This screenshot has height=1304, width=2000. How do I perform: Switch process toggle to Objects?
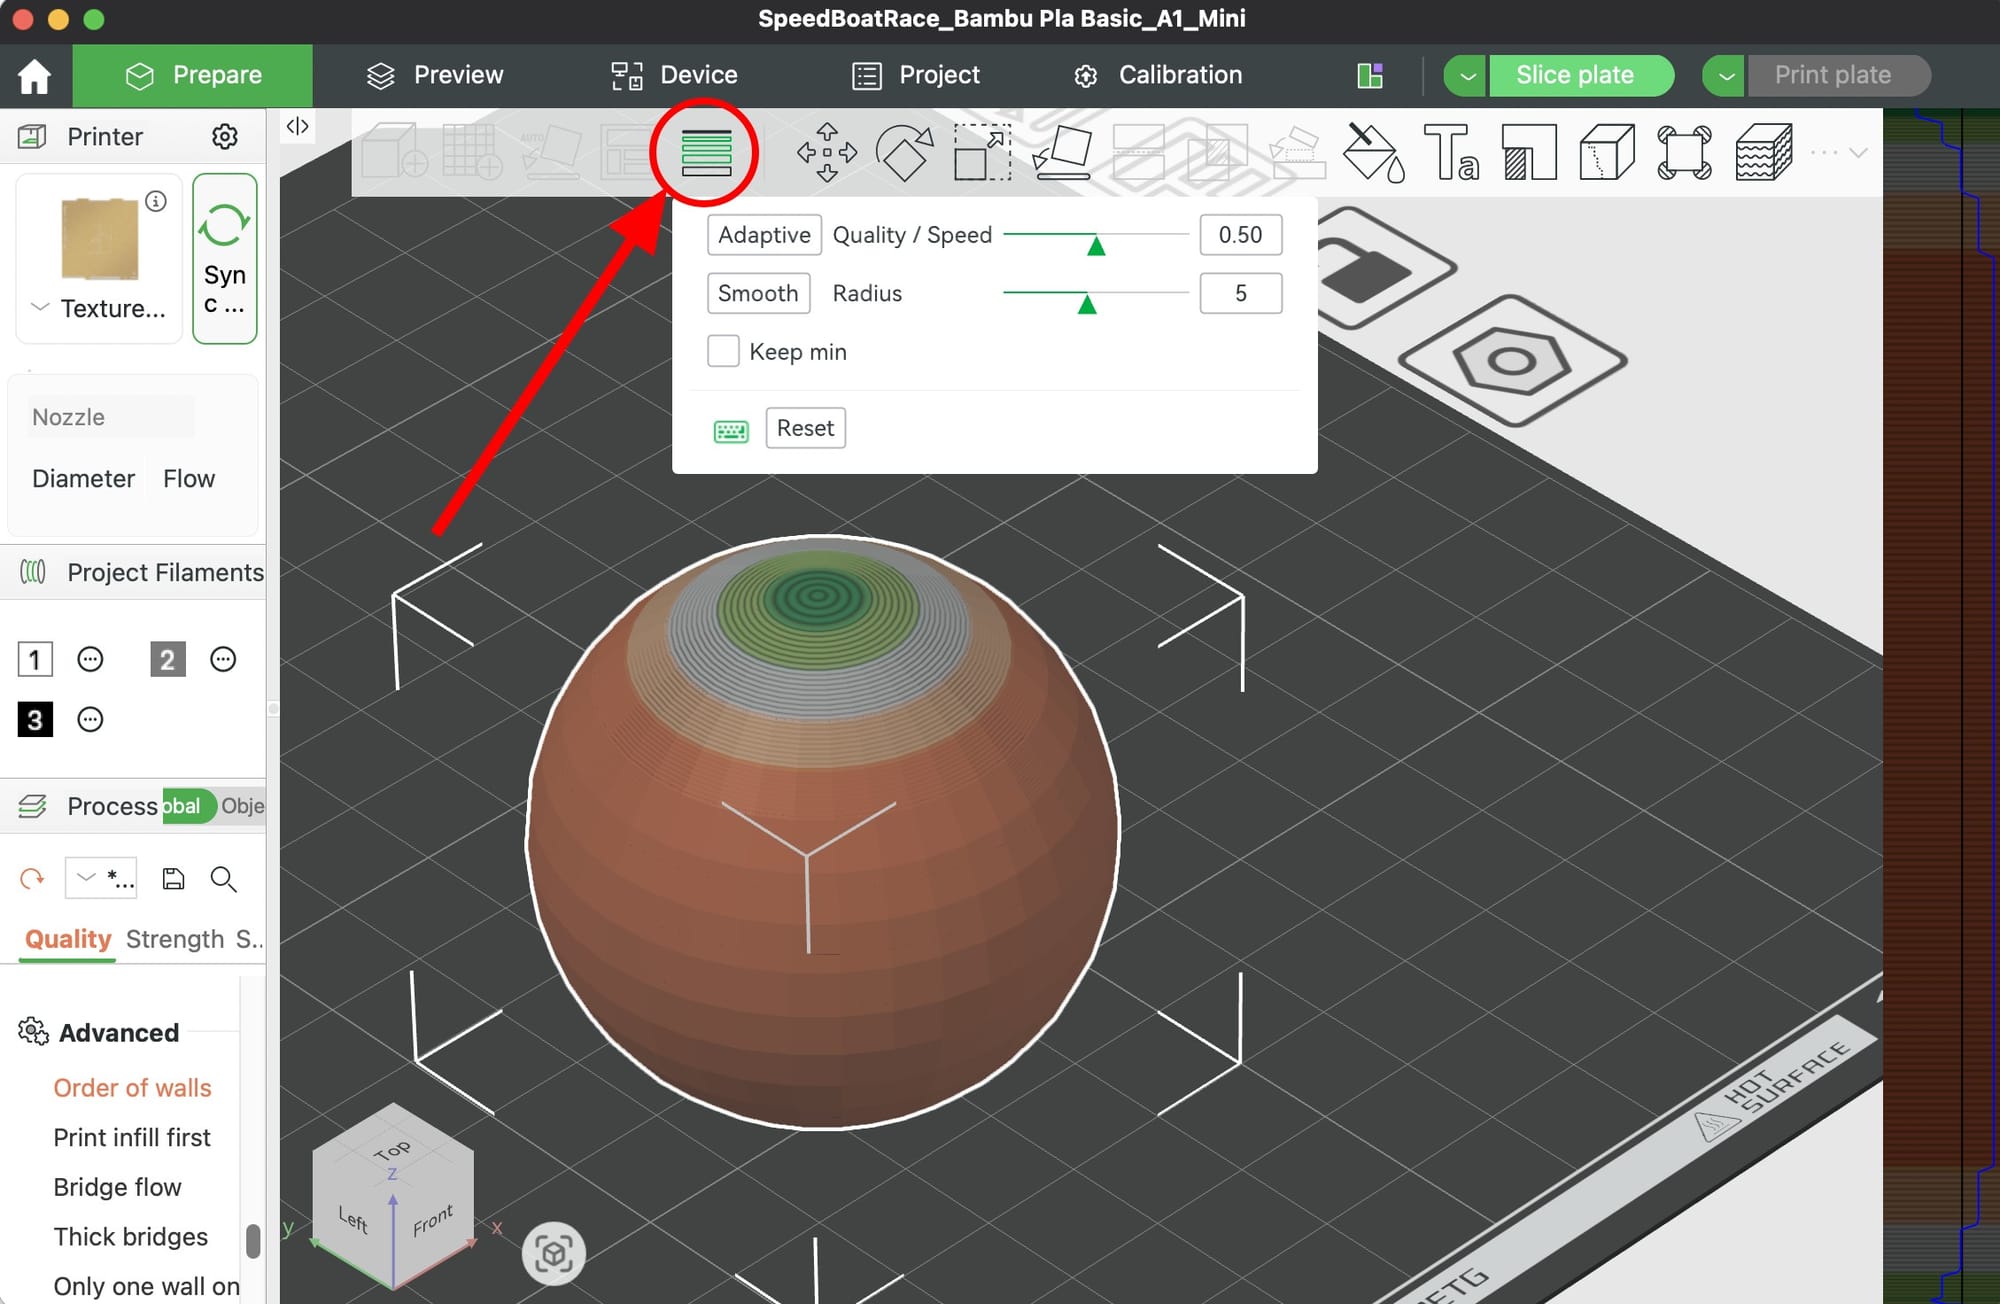coord(243,806)
